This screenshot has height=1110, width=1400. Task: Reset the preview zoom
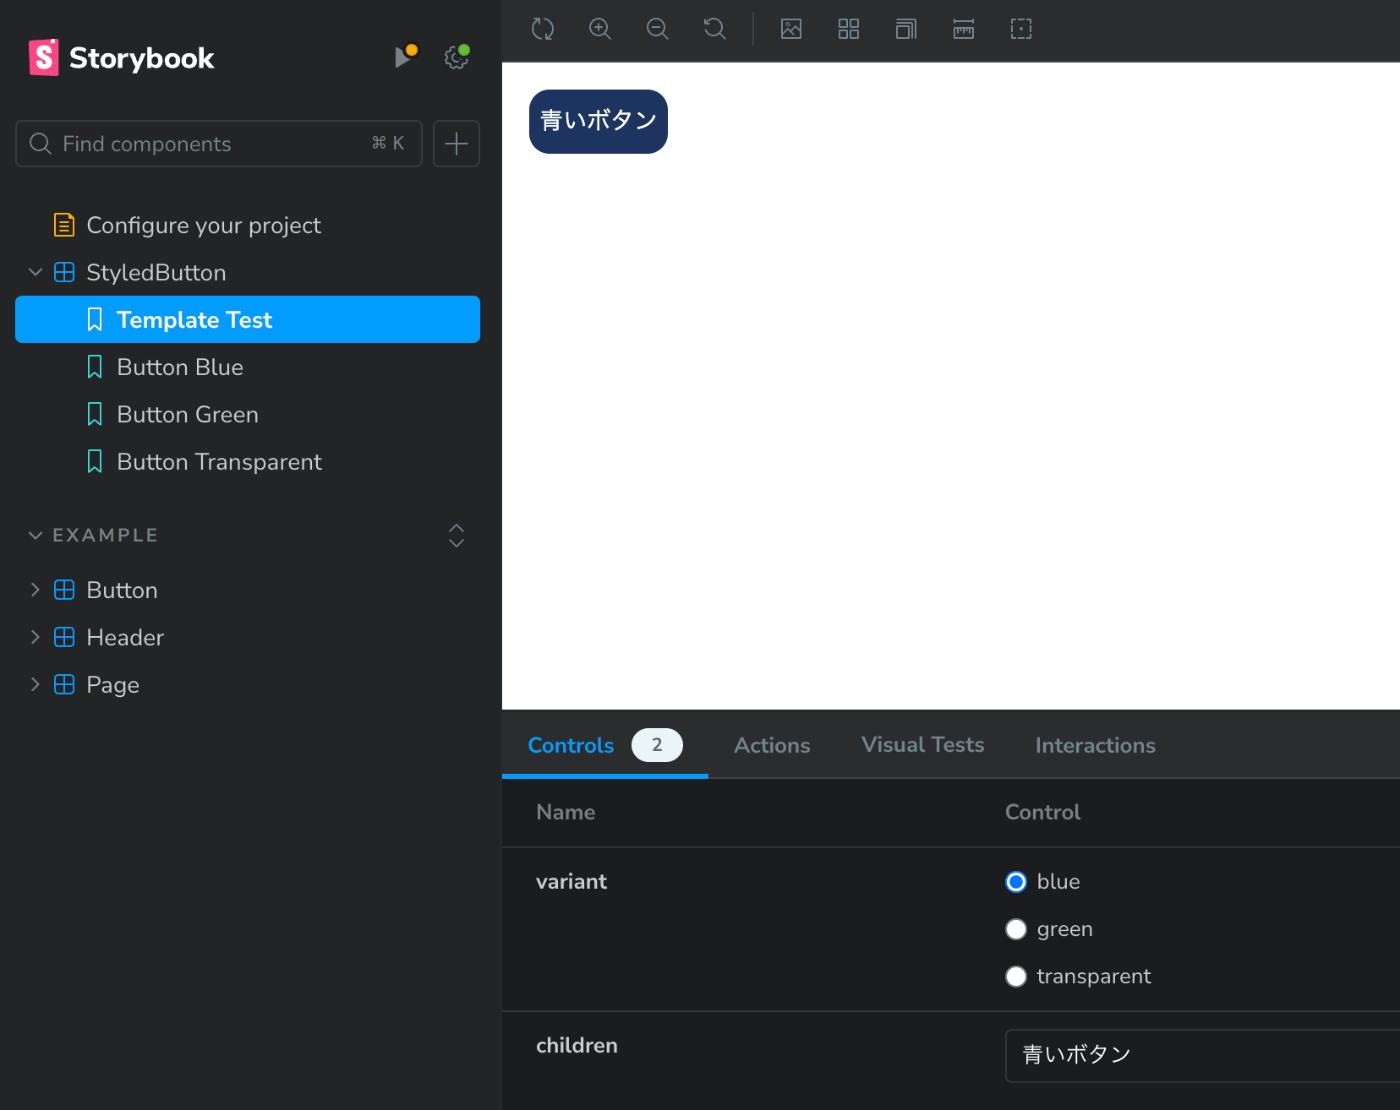[715, 29]
